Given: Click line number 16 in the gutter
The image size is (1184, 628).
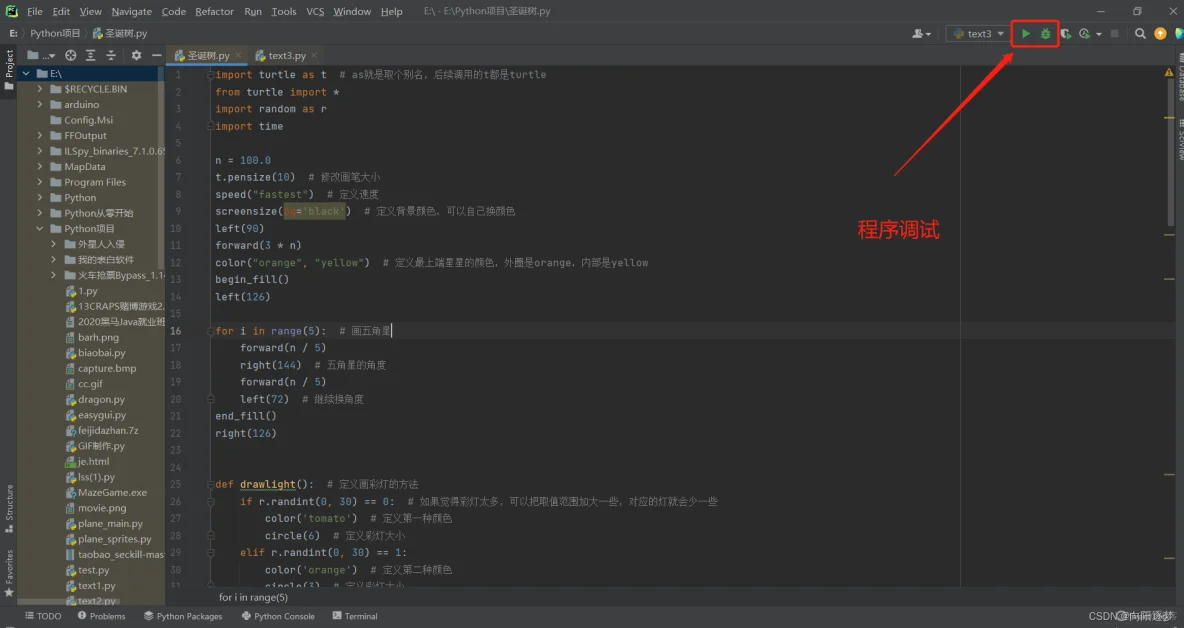Looking at the screenshot, I should tap(175, 331).
